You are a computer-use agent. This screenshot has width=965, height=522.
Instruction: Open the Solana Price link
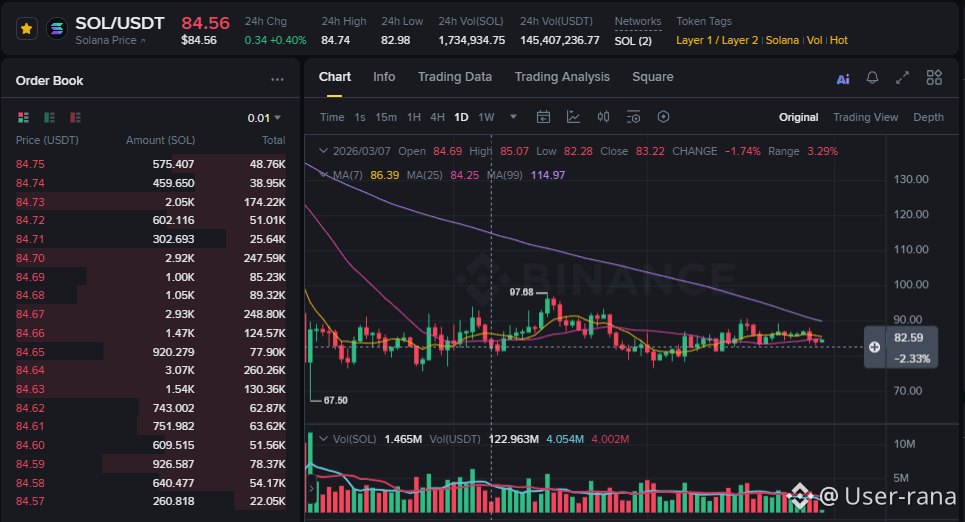point(110,41)
